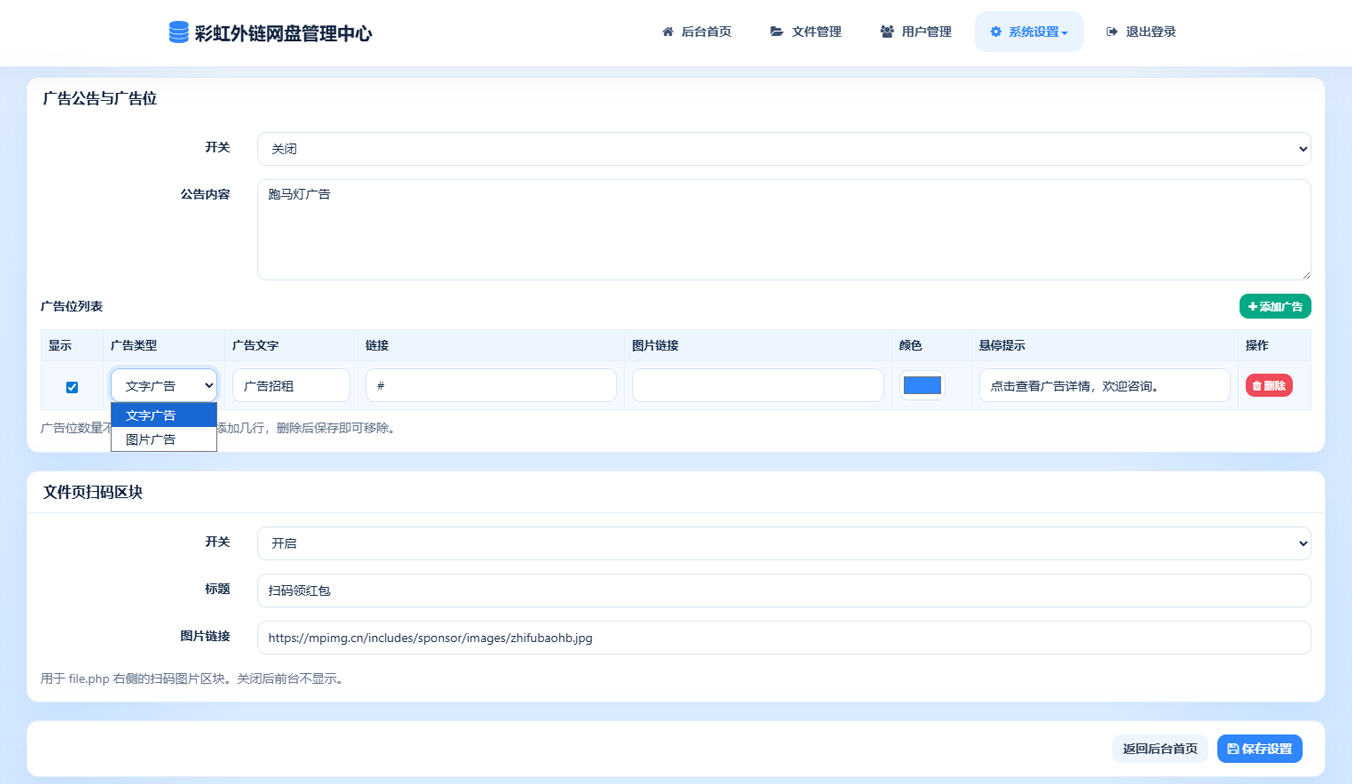Click the 公告内容 textarea containing 跑马灯广告
1352x784 pixels.
point(784,230)
